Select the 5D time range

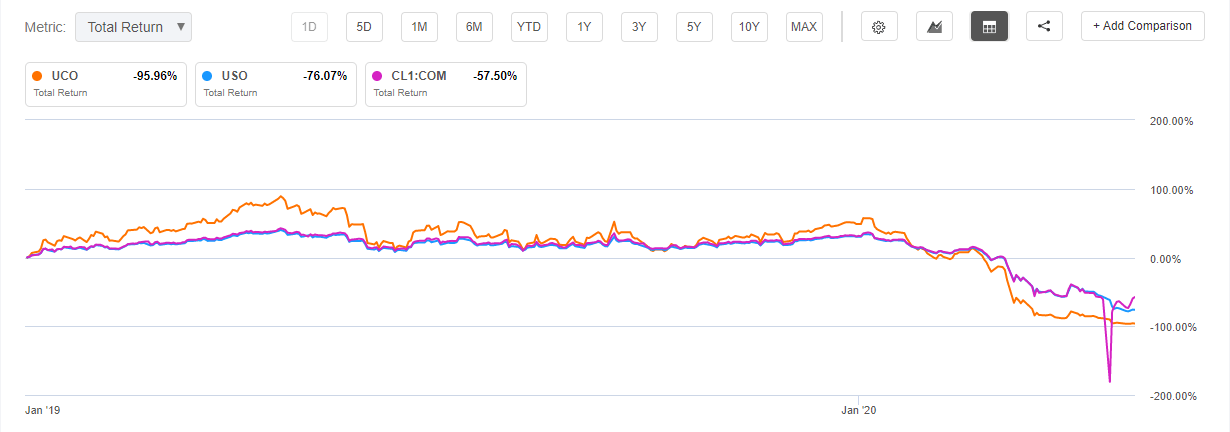[x=364, y=27]
